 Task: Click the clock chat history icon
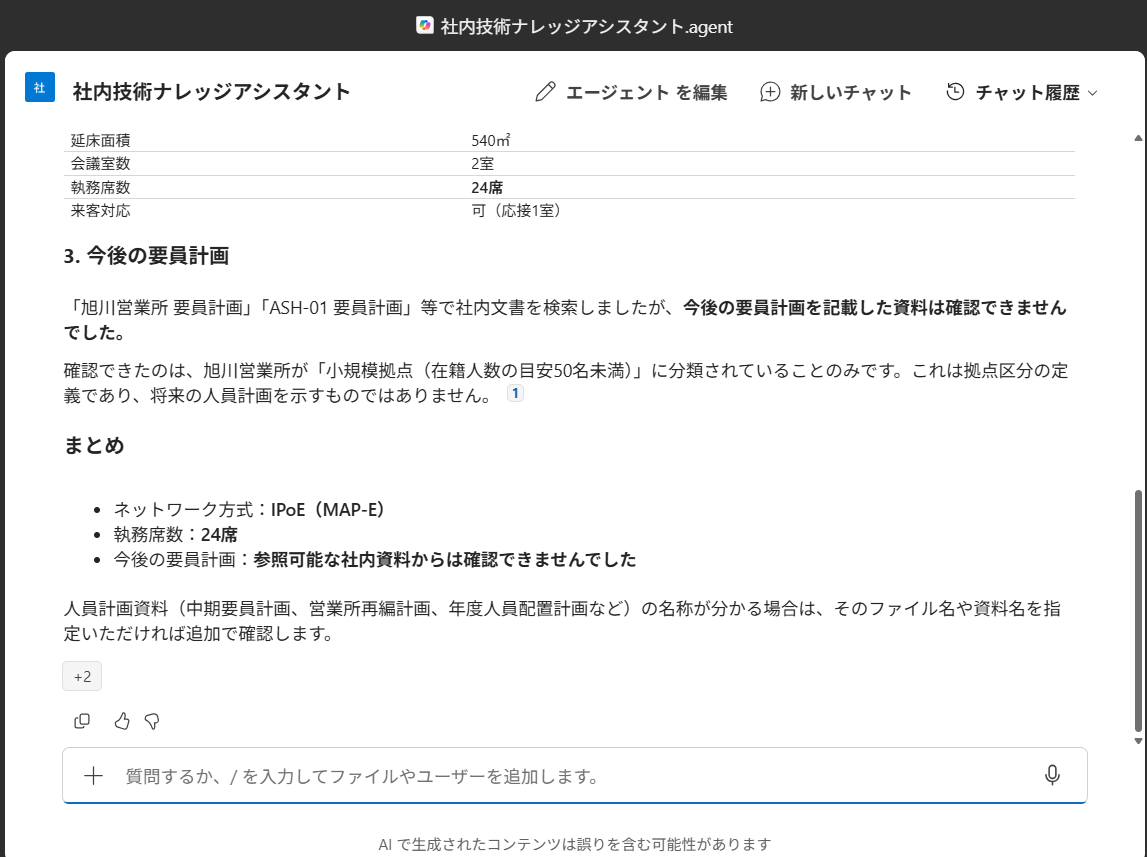(x=955, y=91)
